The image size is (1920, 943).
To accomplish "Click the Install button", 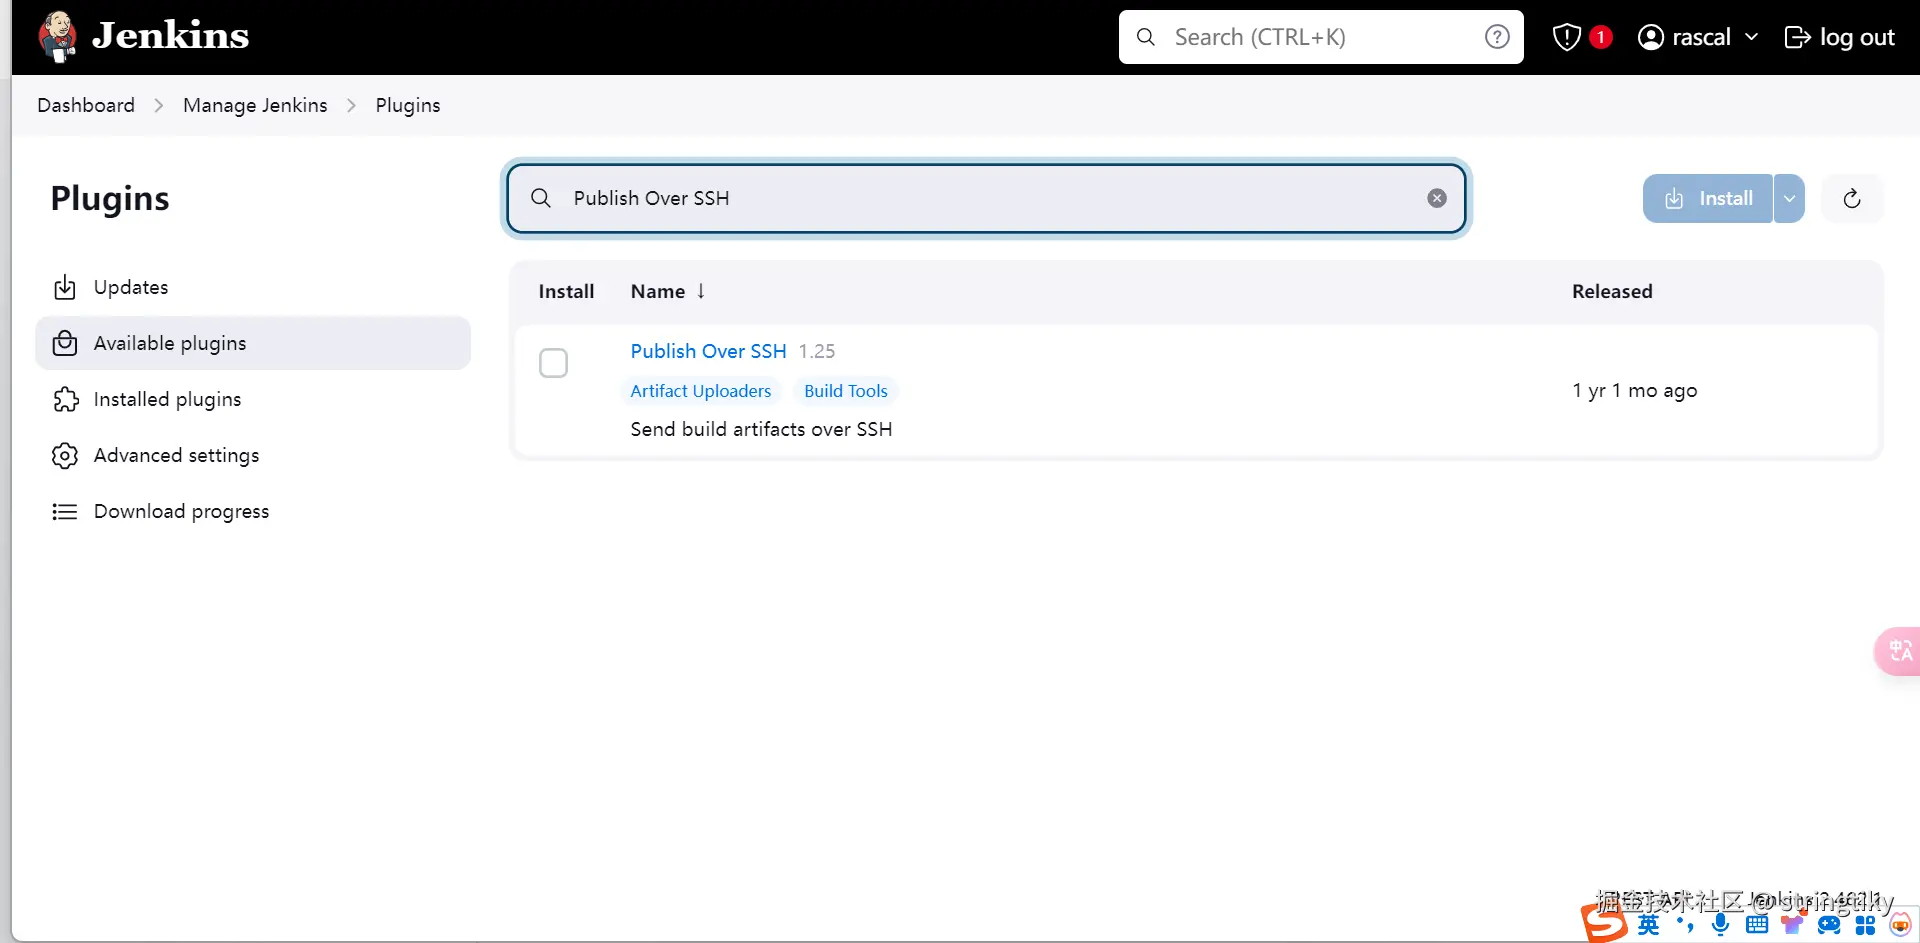I will coord(1708,198).
